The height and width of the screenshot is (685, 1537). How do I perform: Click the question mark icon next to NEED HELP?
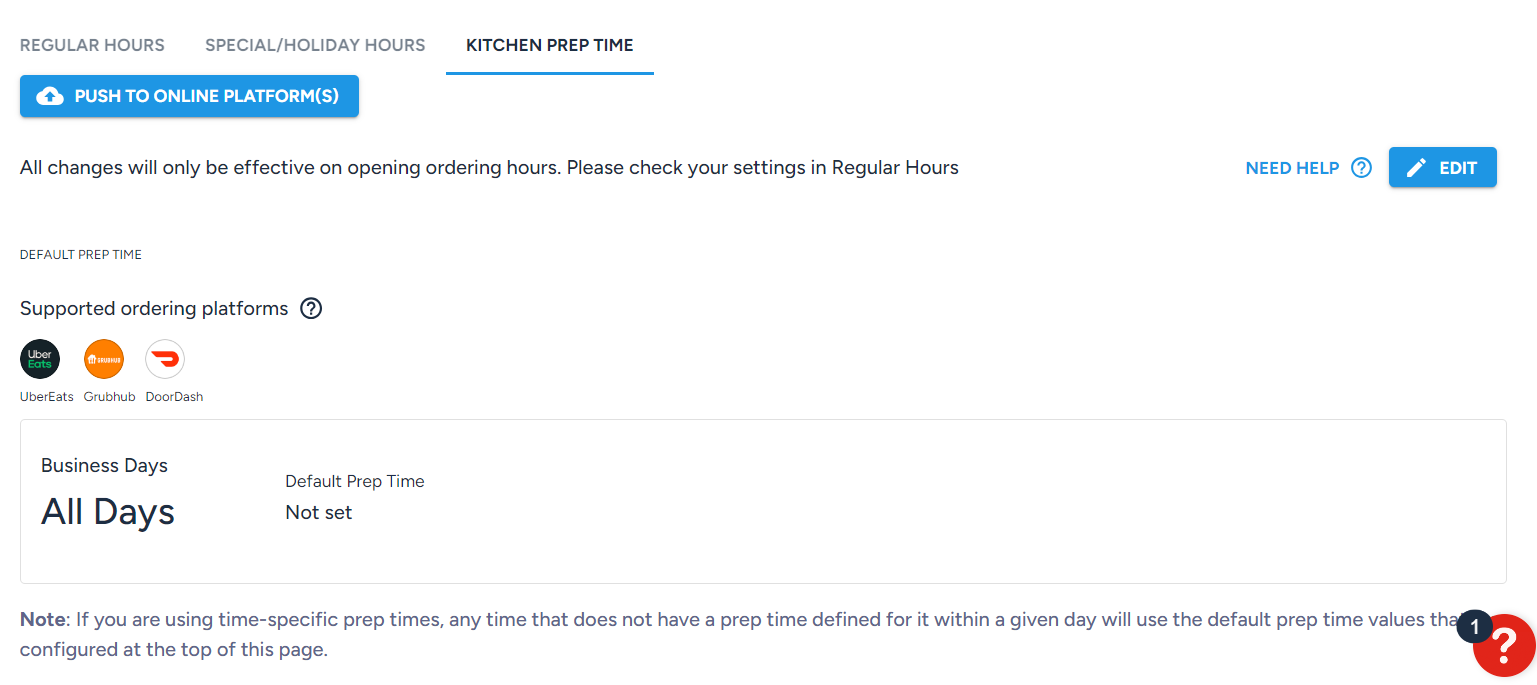pyautogui.click(x=1361, y=167)
